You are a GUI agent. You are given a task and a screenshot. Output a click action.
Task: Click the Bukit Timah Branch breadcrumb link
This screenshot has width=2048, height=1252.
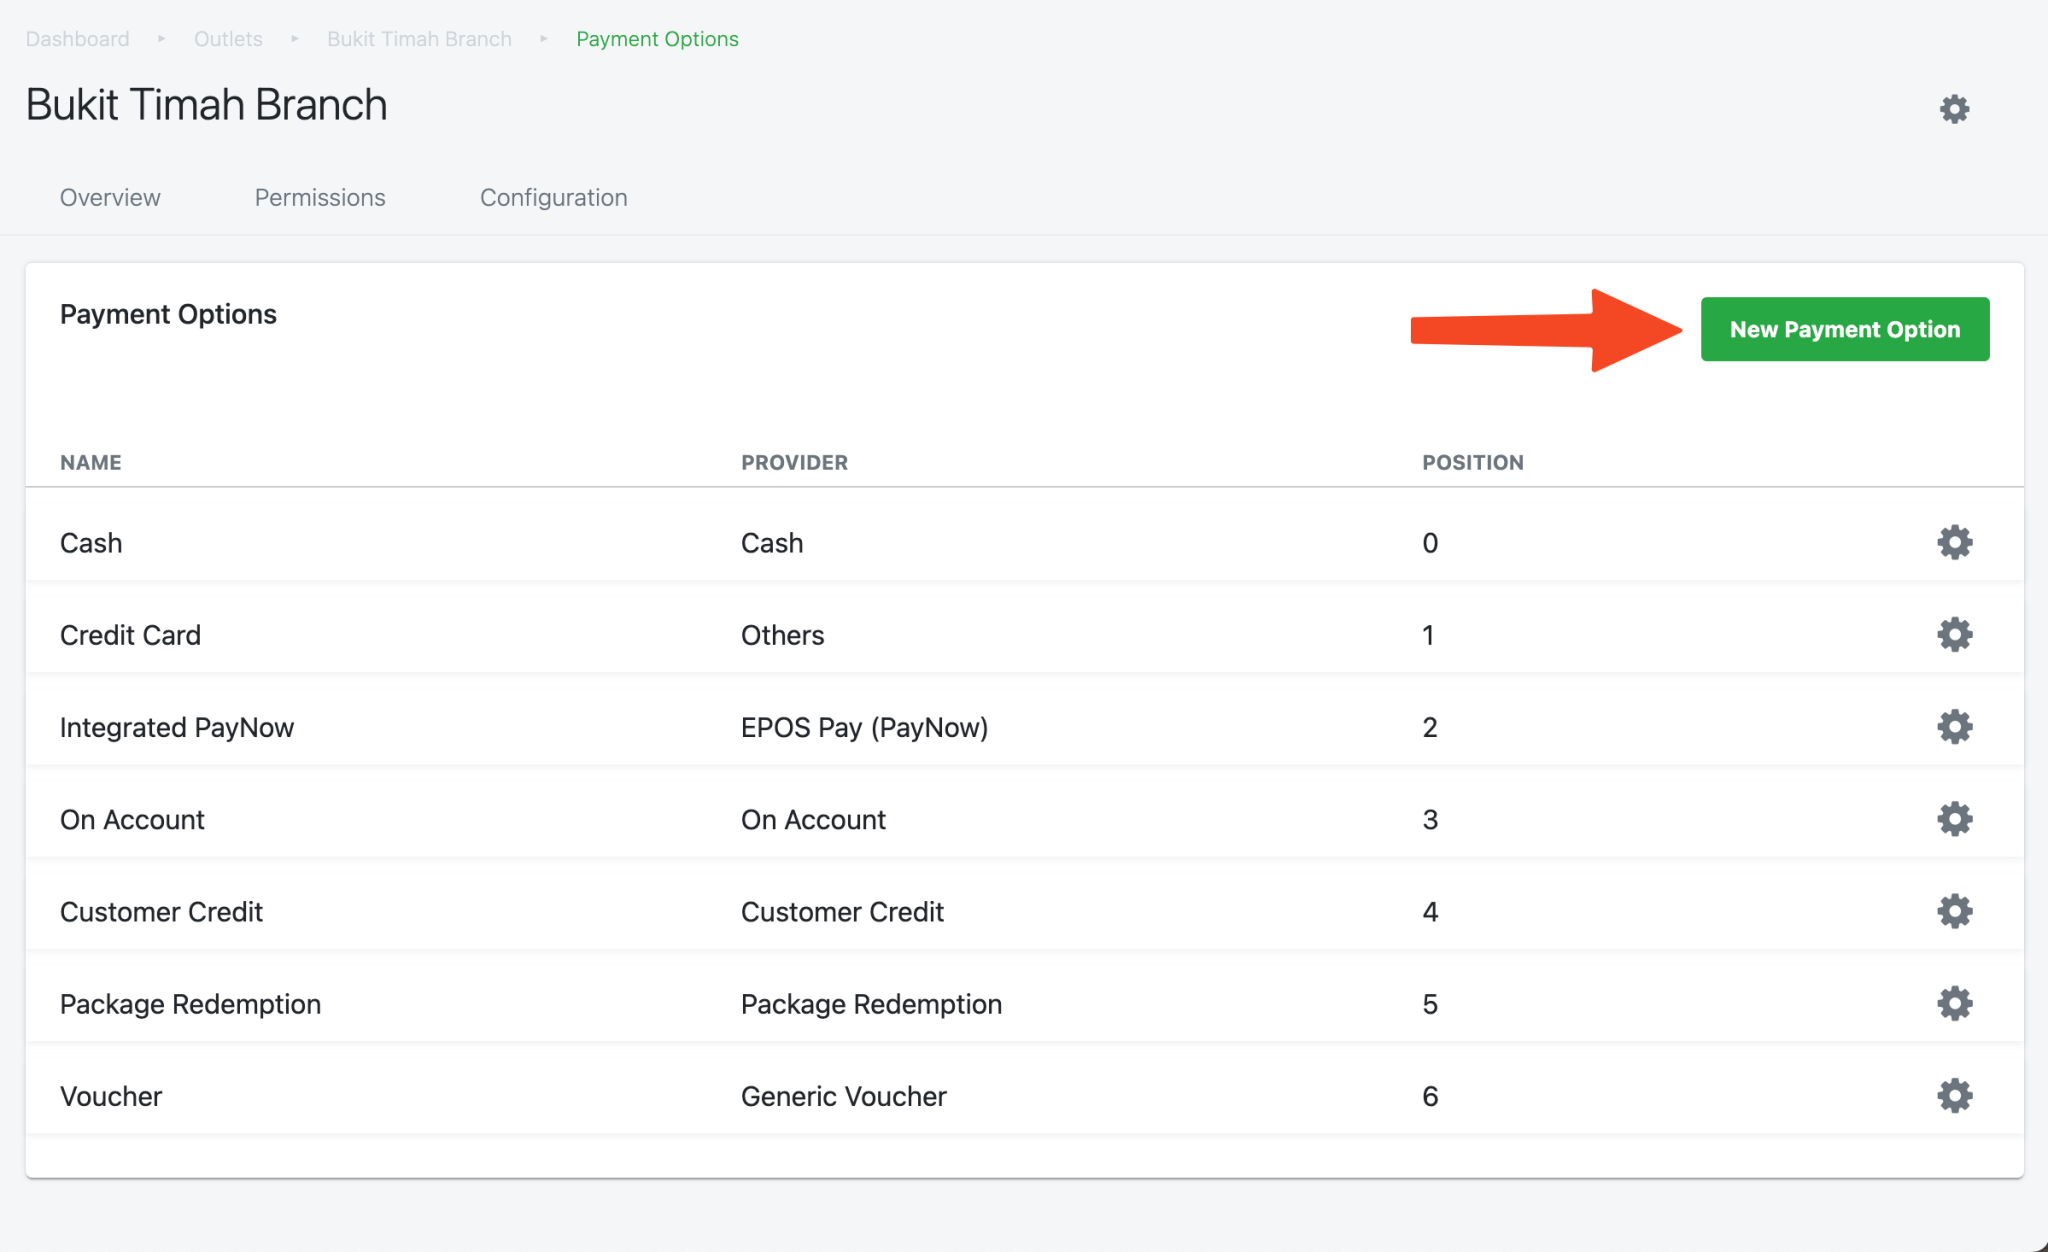pos(419,39)
